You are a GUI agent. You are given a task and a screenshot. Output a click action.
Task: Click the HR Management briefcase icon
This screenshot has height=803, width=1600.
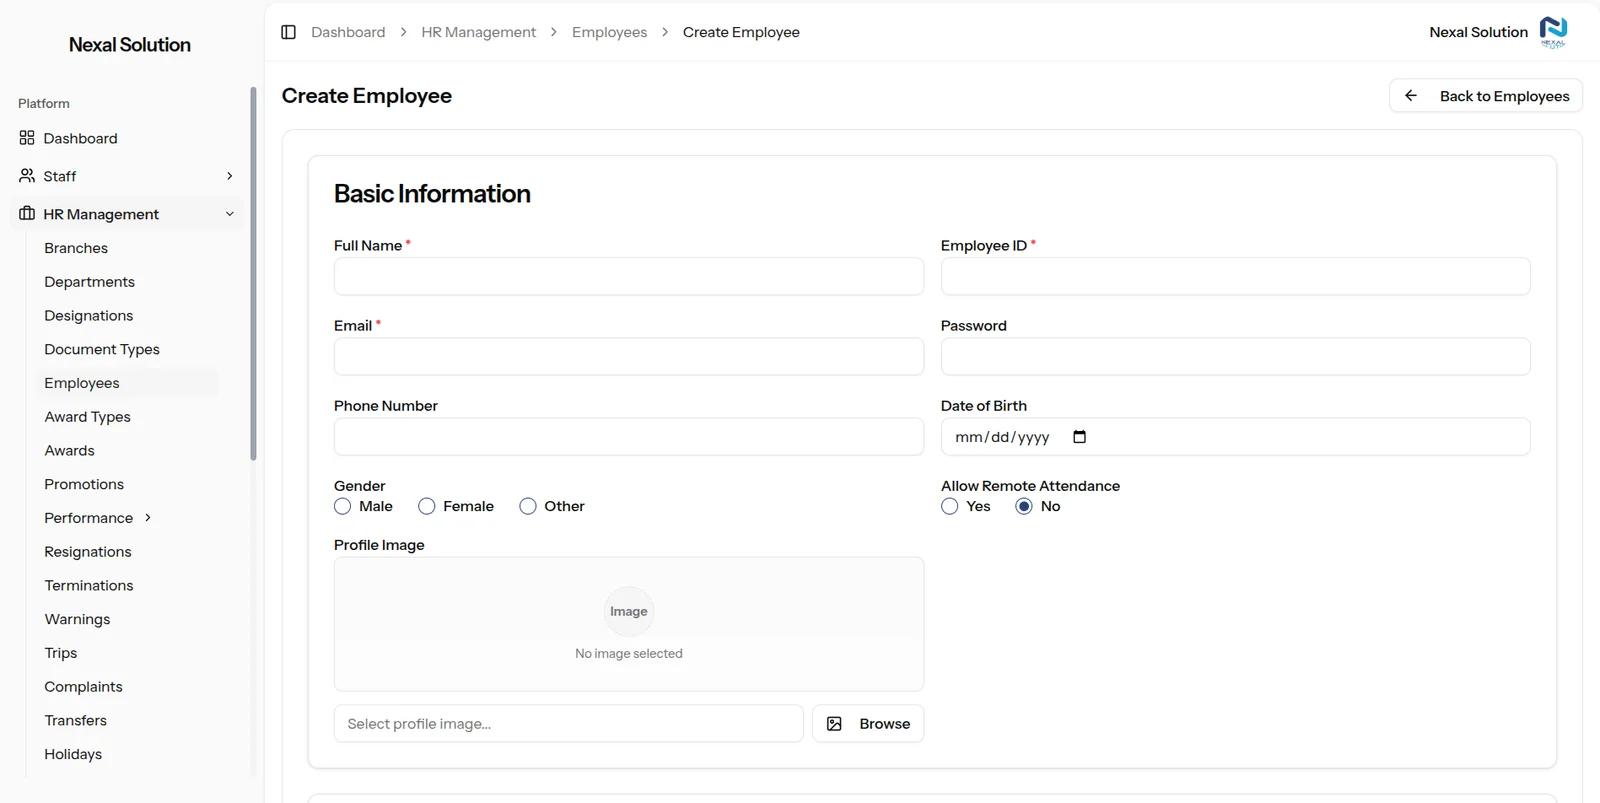click(27, 214)
